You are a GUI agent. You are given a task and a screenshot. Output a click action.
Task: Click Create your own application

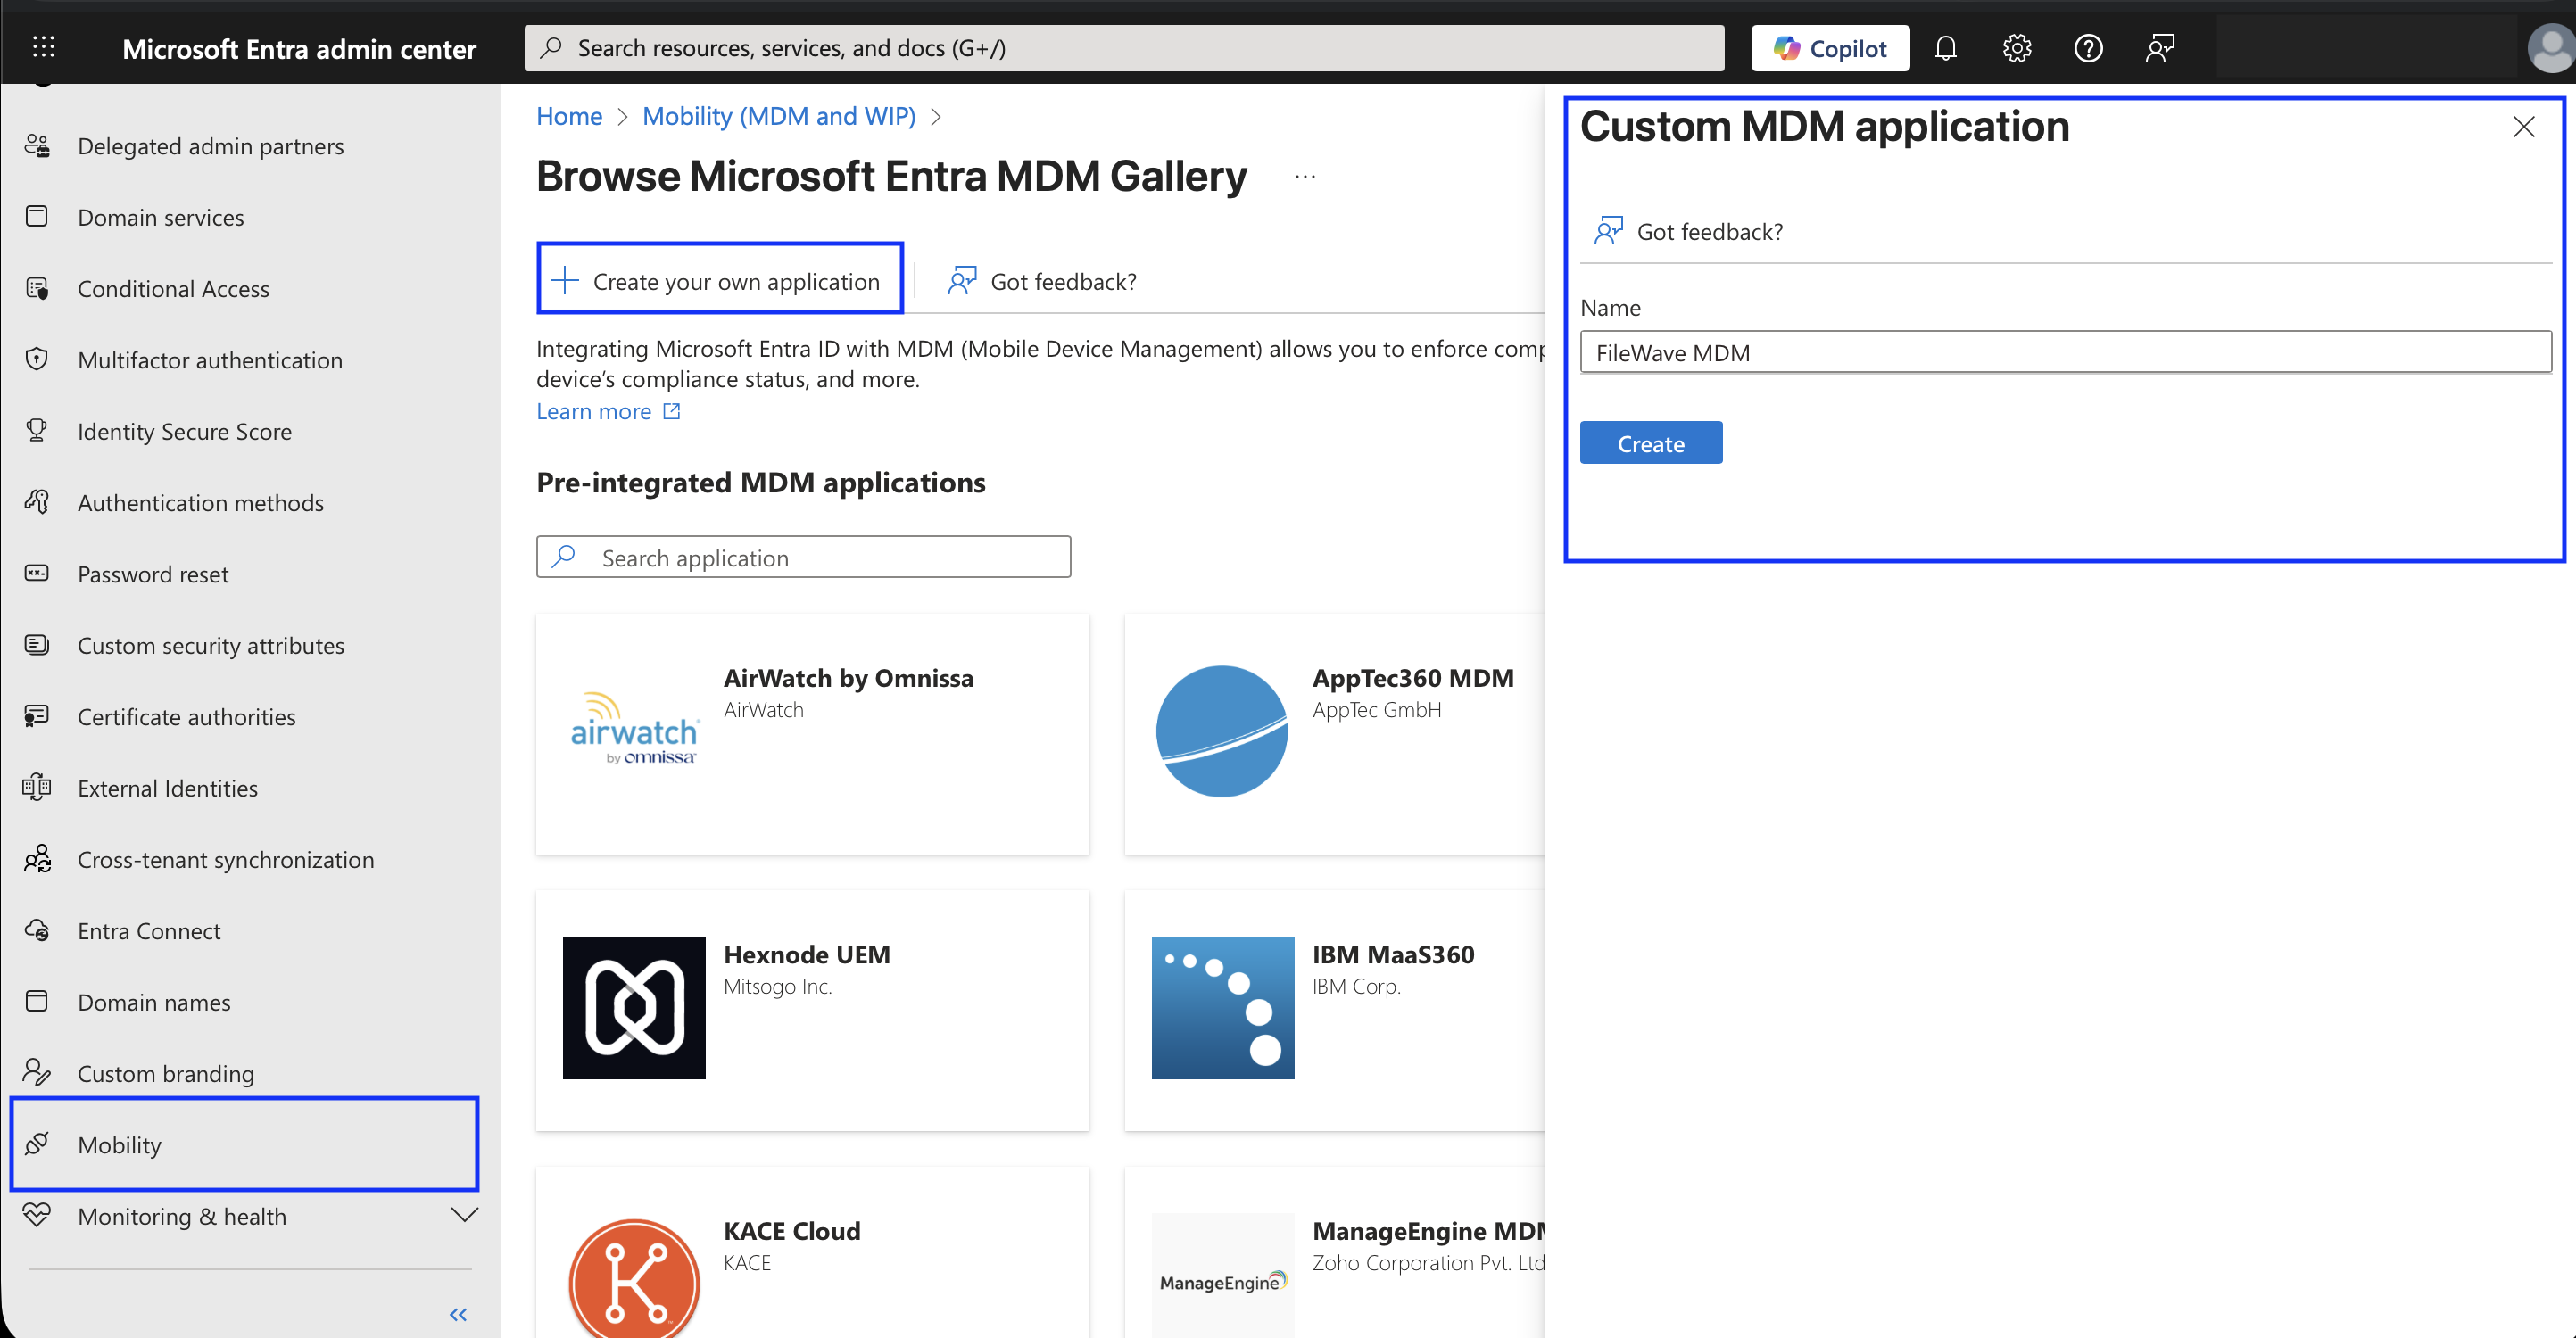click(720, 280)
